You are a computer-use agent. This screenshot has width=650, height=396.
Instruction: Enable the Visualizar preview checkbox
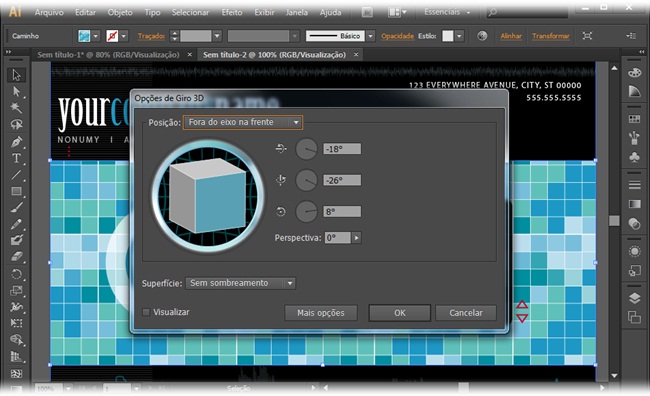coord(146,312)
